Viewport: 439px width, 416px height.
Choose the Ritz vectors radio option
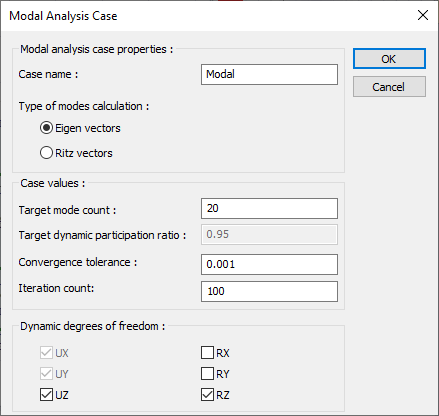(46, 153)
